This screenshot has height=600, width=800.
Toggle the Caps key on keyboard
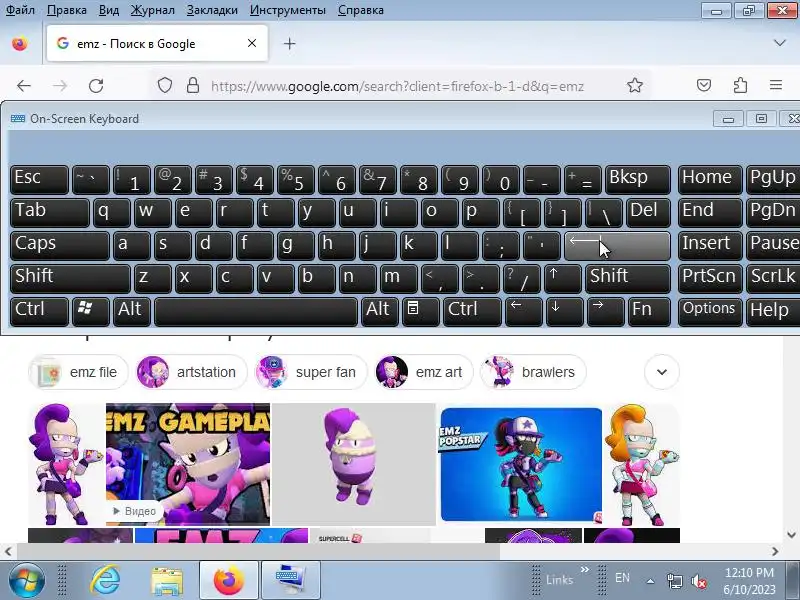click(60, 245)
